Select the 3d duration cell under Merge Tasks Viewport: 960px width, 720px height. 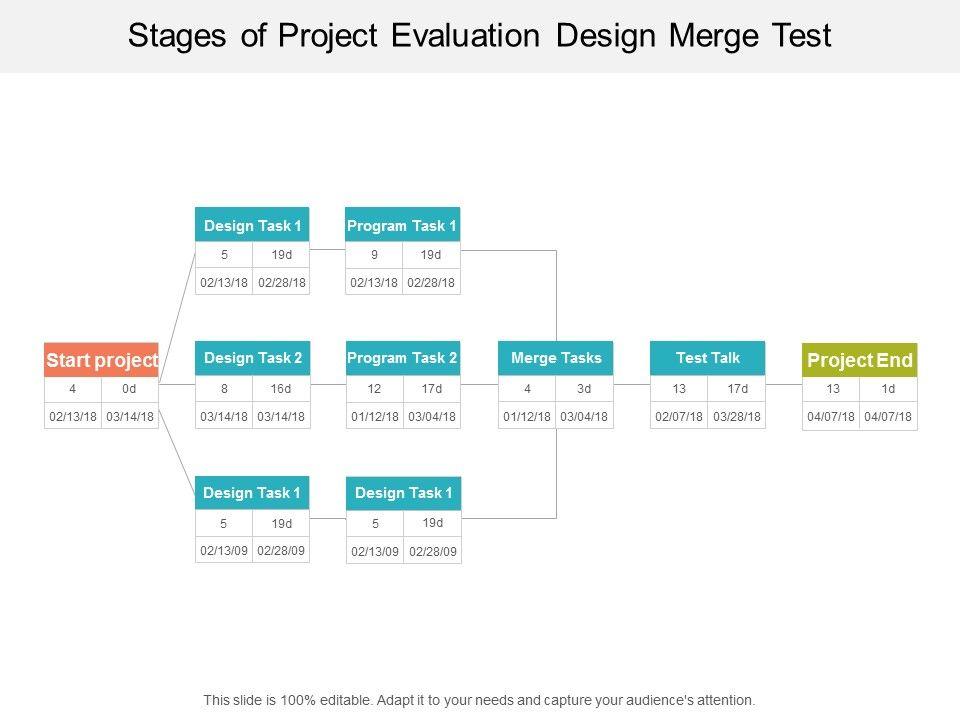click(585, 390)
